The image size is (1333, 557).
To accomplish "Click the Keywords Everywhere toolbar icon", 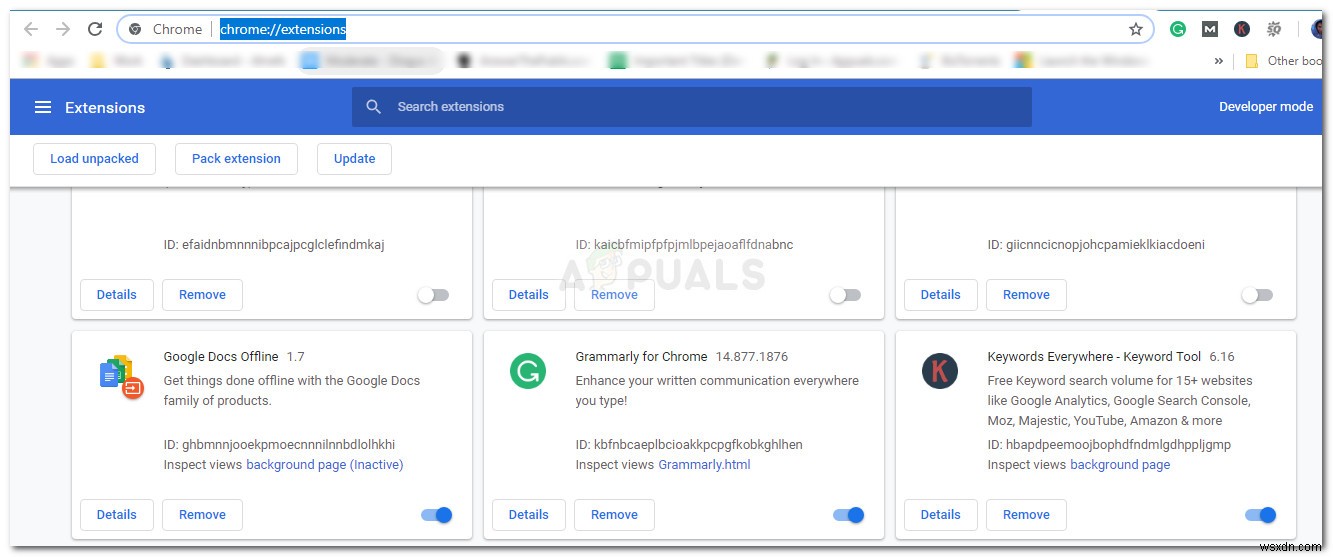I will [1242, 29].
